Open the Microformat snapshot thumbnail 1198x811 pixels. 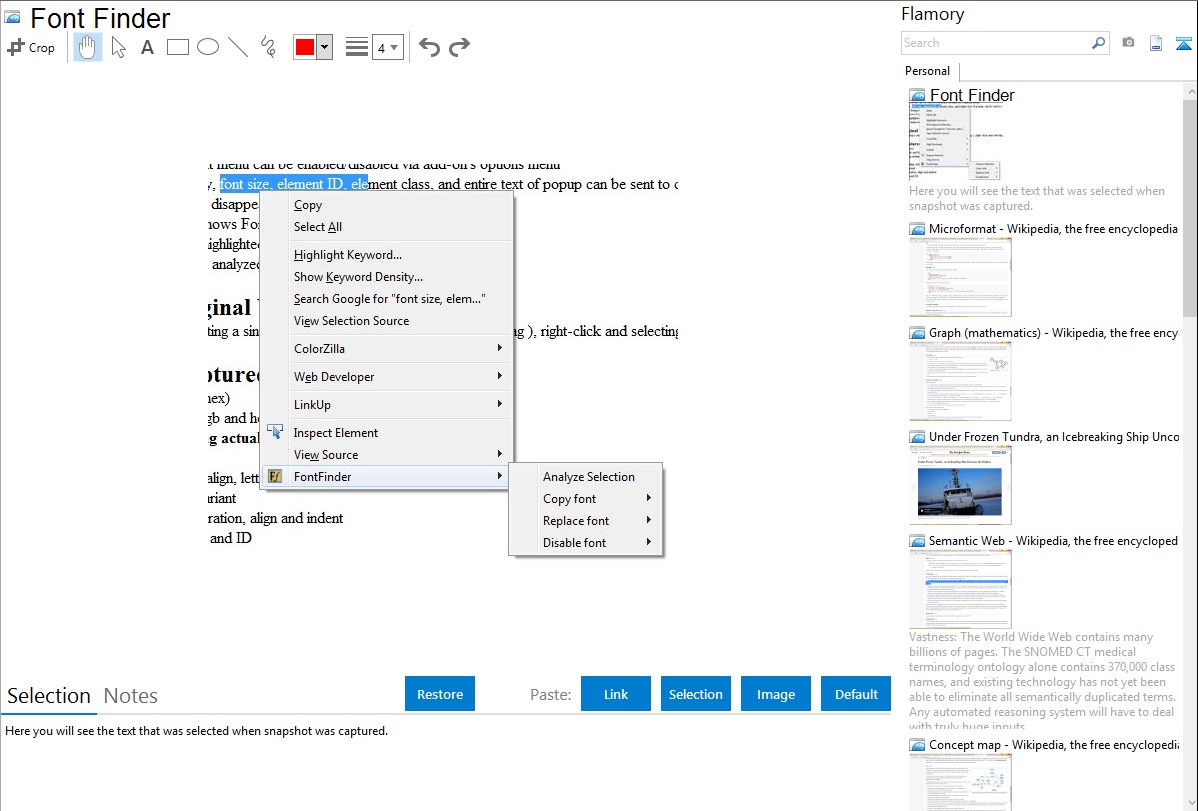[960, 277]
